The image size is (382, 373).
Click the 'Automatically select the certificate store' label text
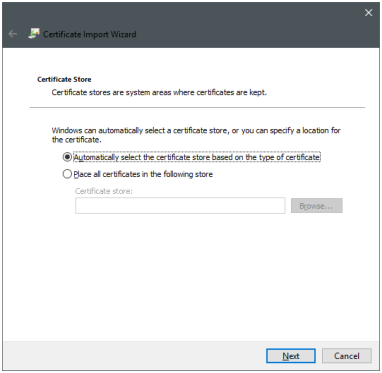click(197, 157)
